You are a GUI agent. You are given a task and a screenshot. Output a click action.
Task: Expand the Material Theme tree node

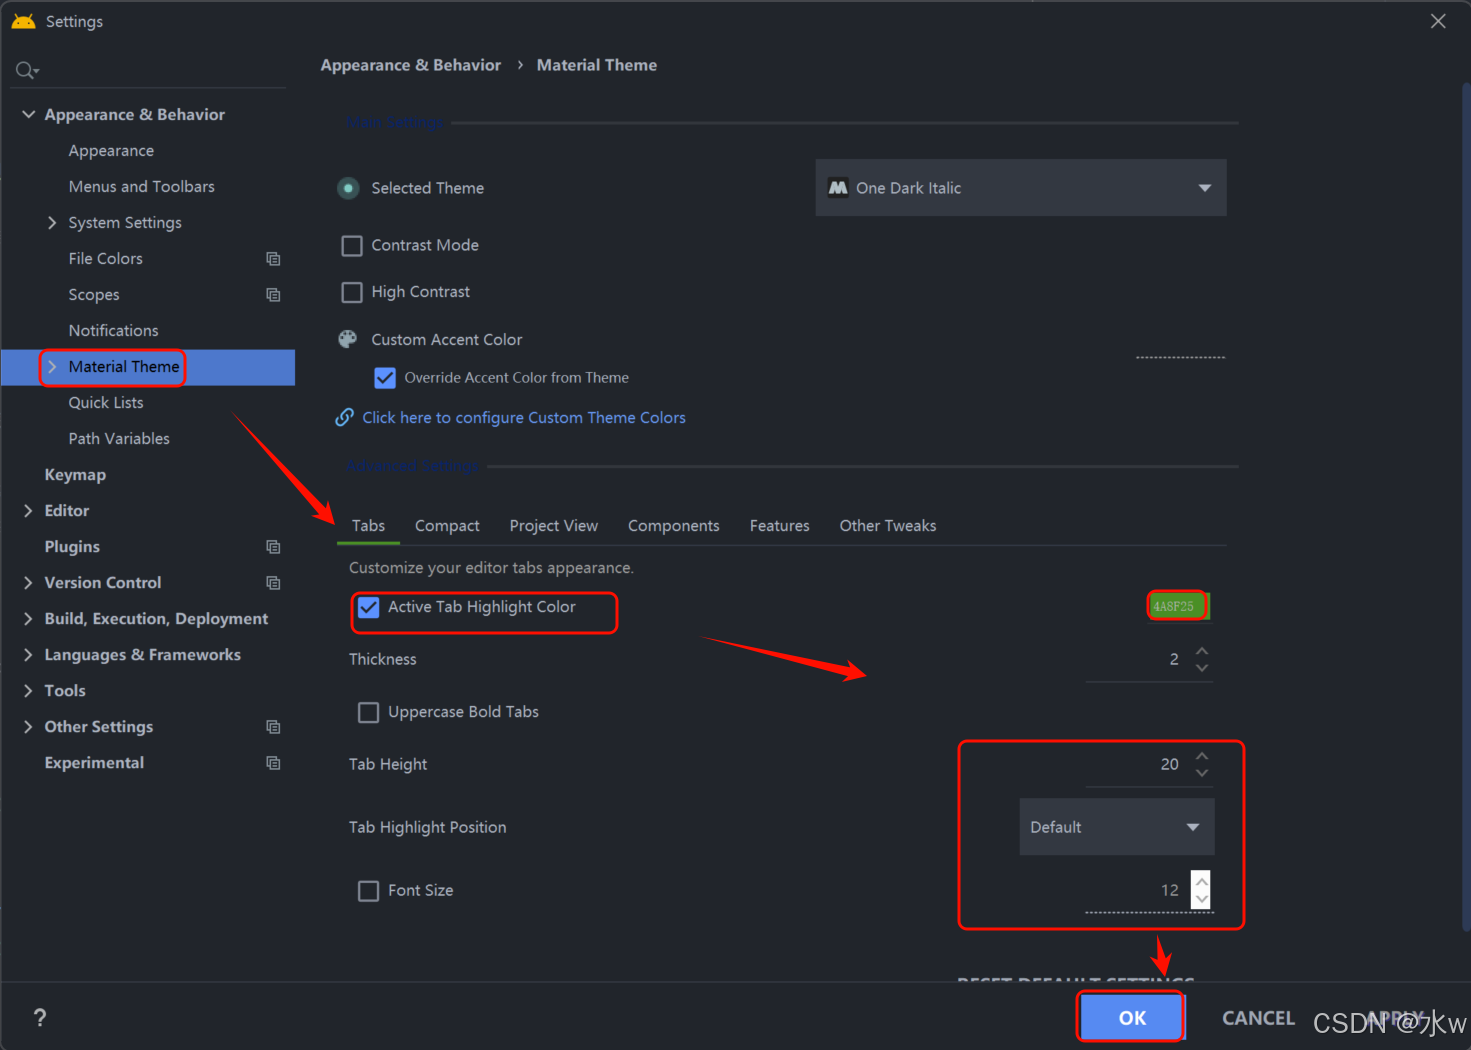52,367
